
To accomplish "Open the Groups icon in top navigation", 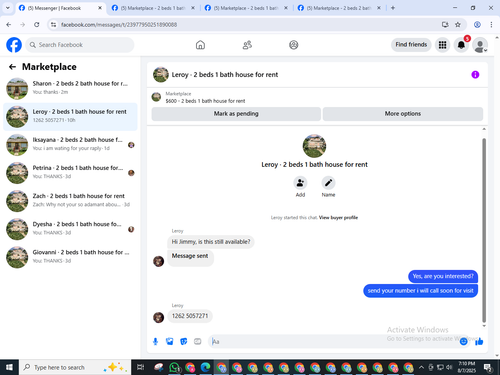I will (x=294, y=45).
